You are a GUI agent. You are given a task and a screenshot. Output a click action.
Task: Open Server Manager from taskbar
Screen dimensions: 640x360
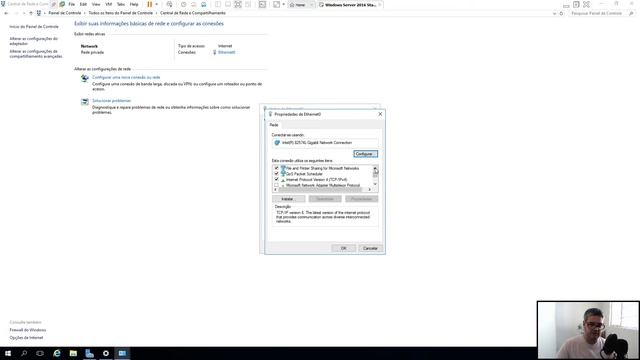pos(89,353)
